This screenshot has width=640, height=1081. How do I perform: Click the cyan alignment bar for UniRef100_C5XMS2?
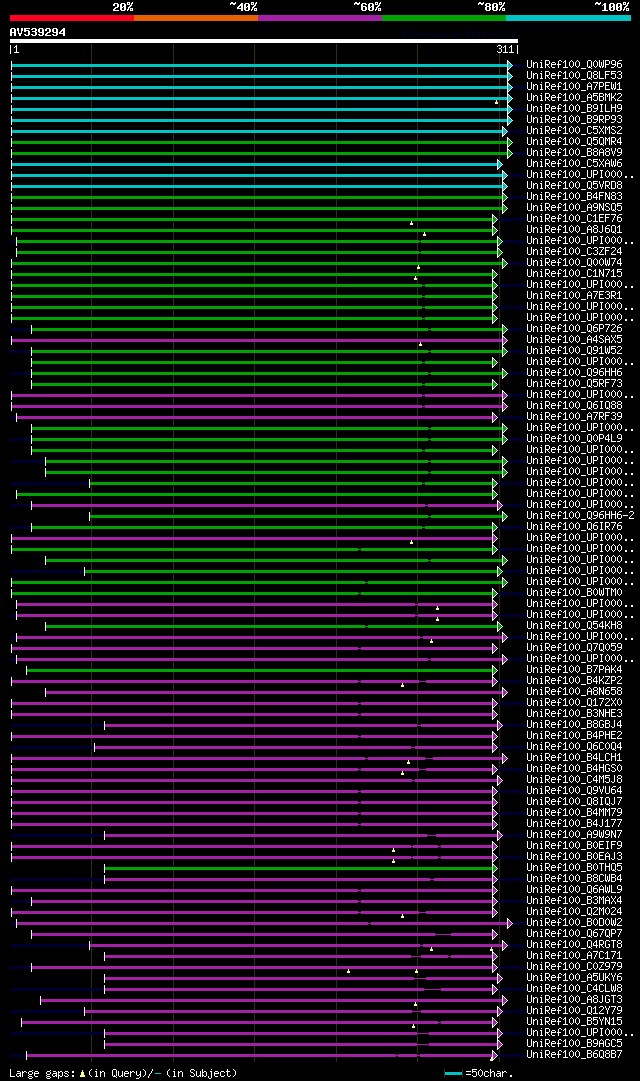[257, 131]
